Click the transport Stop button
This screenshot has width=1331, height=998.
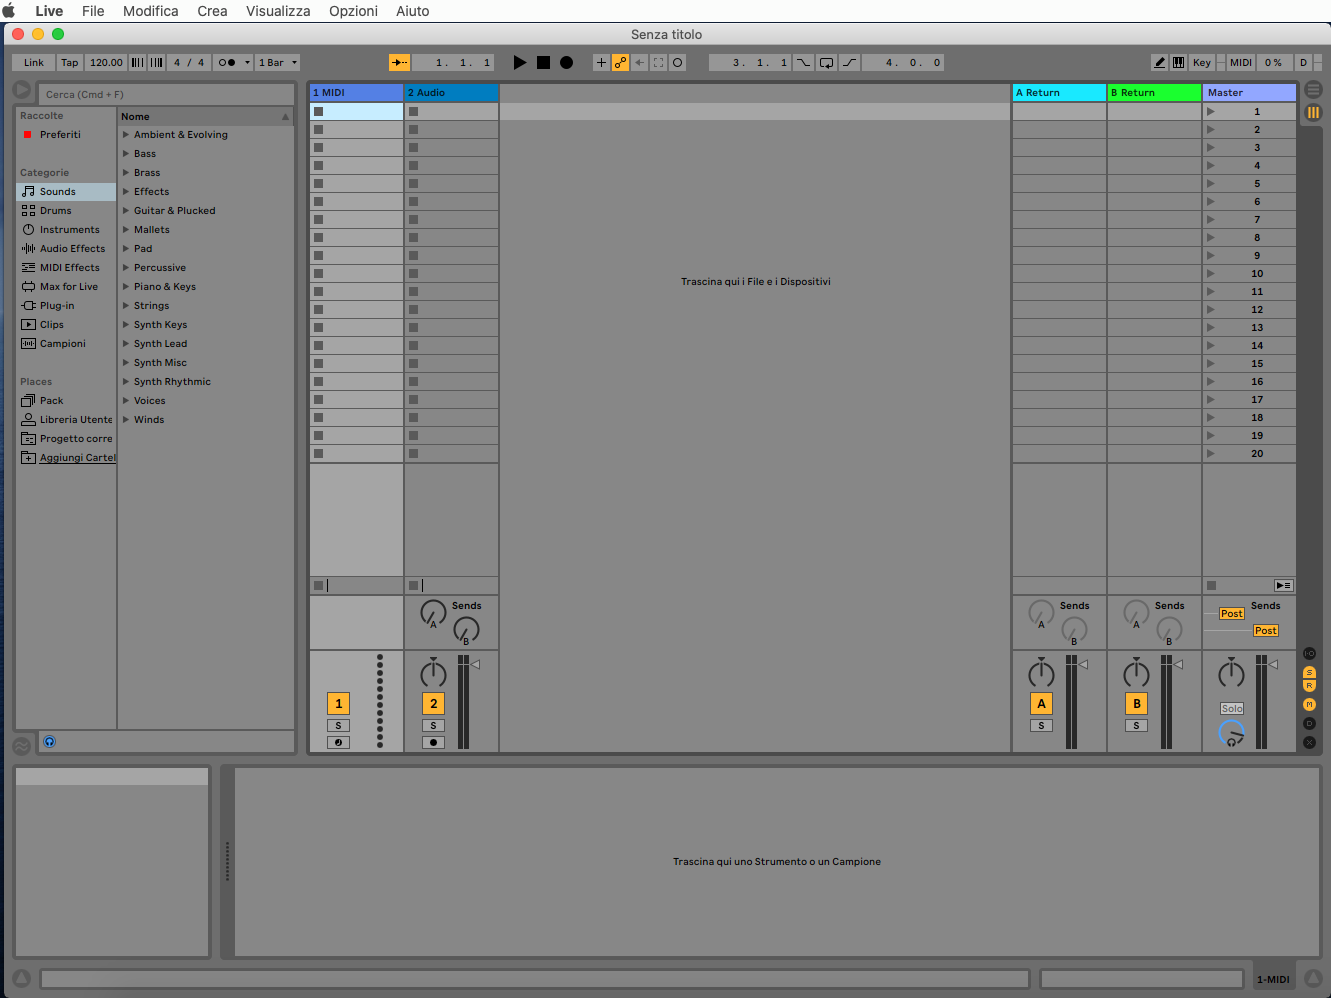(543, 62)
